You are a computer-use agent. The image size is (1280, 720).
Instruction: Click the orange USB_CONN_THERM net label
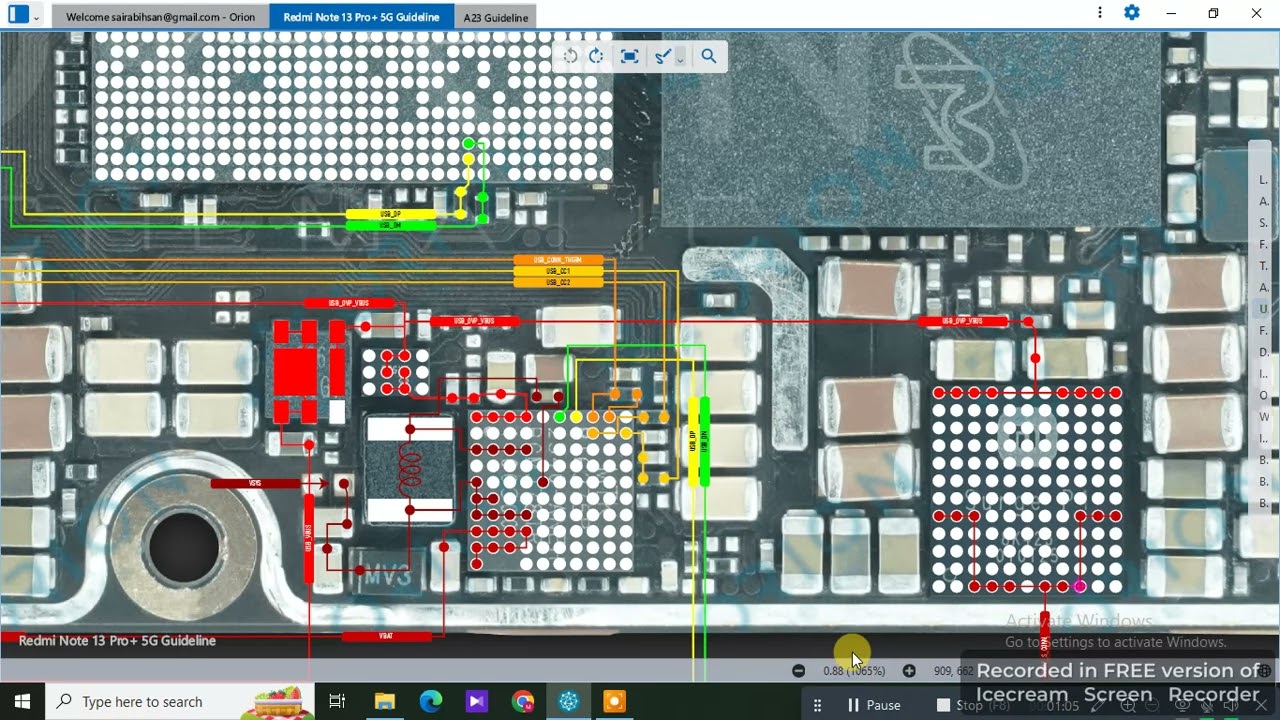[559, 260]
